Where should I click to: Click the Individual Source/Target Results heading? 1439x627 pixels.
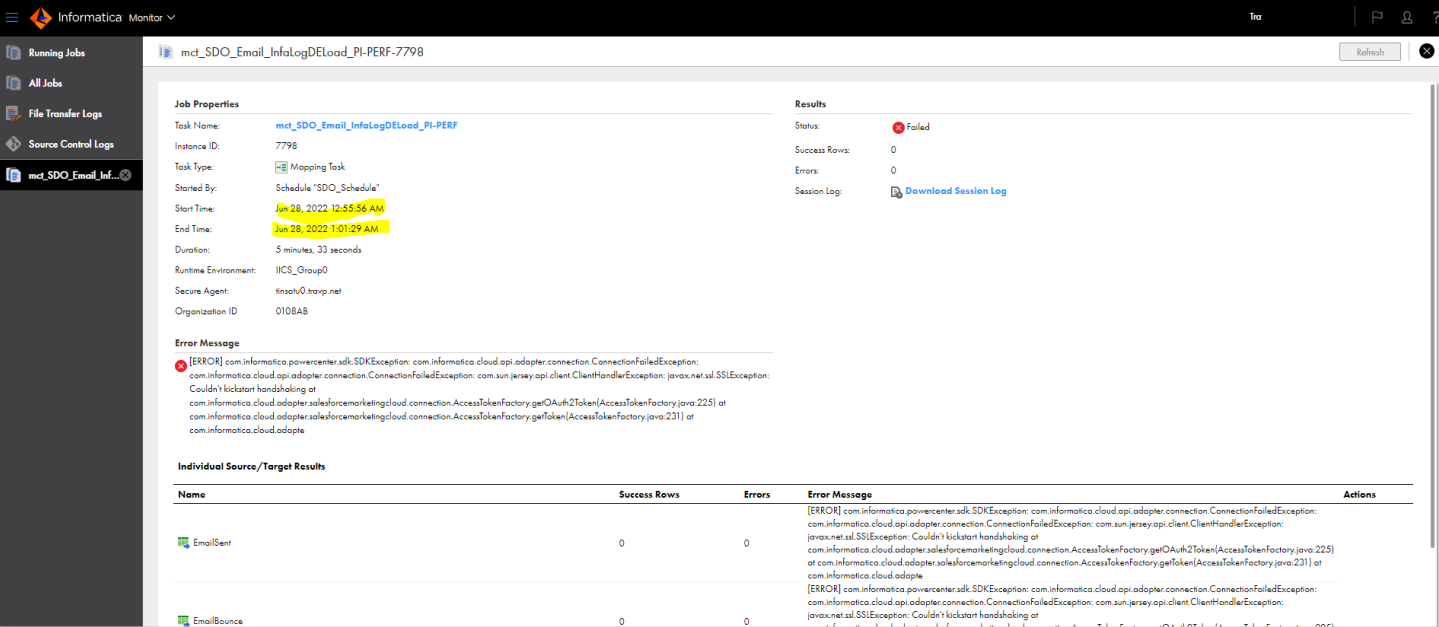pyautogui.click(x=251, y=466)
